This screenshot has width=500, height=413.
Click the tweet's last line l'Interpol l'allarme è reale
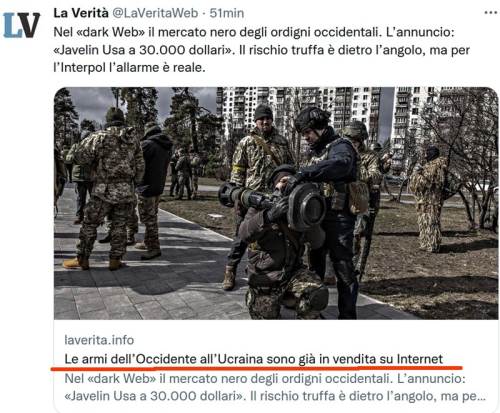[129, 68]
